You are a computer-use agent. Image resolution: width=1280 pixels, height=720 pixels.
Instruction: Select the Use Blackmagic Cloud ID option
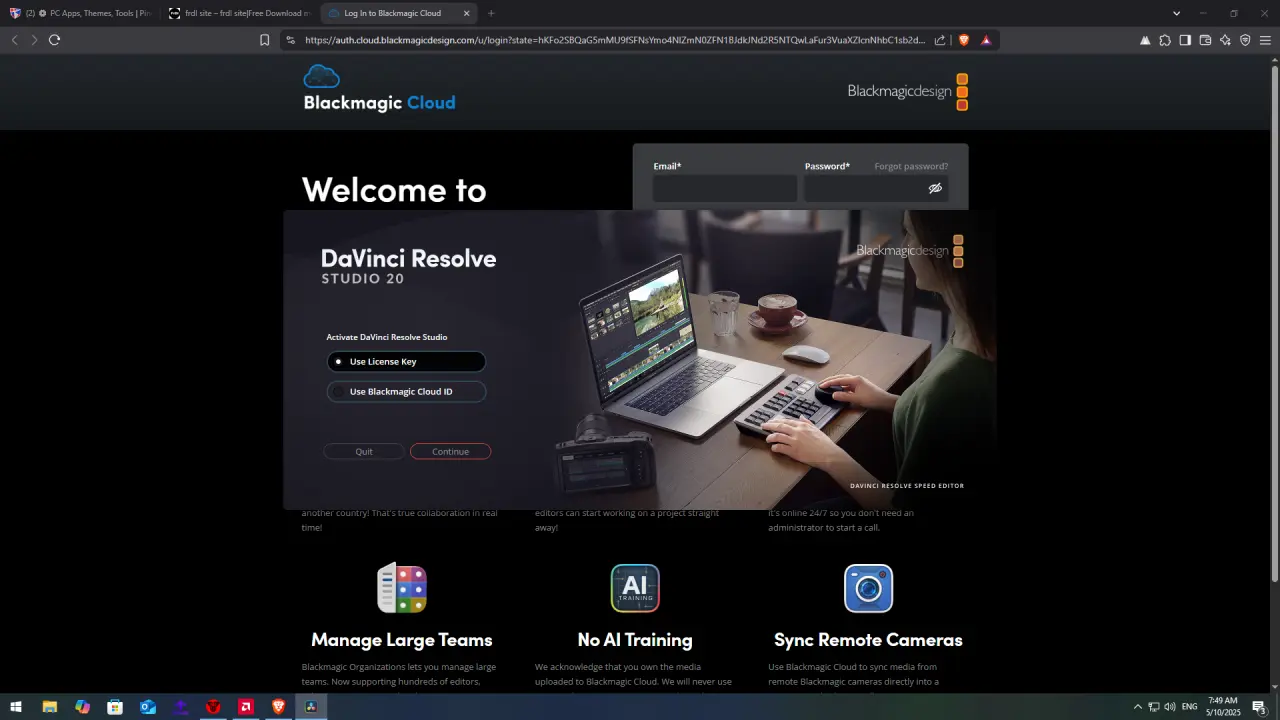406,392
